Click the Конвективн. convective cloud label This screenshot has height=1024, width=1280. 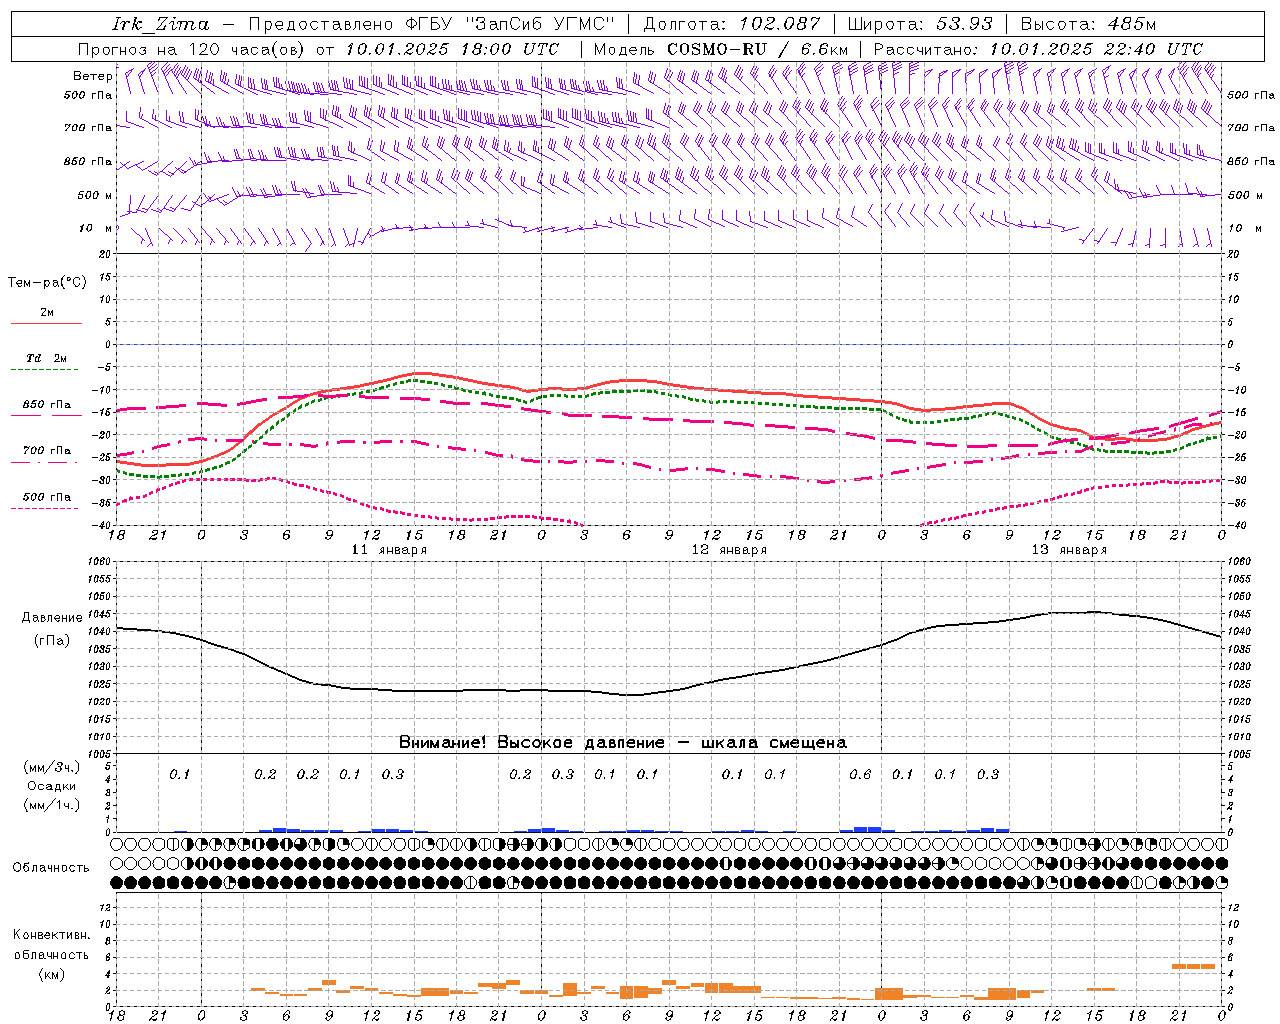tap(52, 935)
